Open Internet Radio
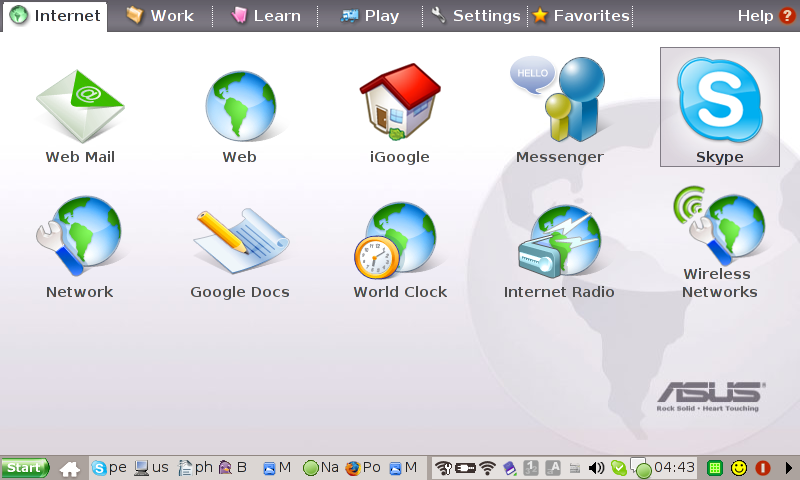The width and height of the screenshot is (800, 480). pyautogui.click(x=559, y=251)
